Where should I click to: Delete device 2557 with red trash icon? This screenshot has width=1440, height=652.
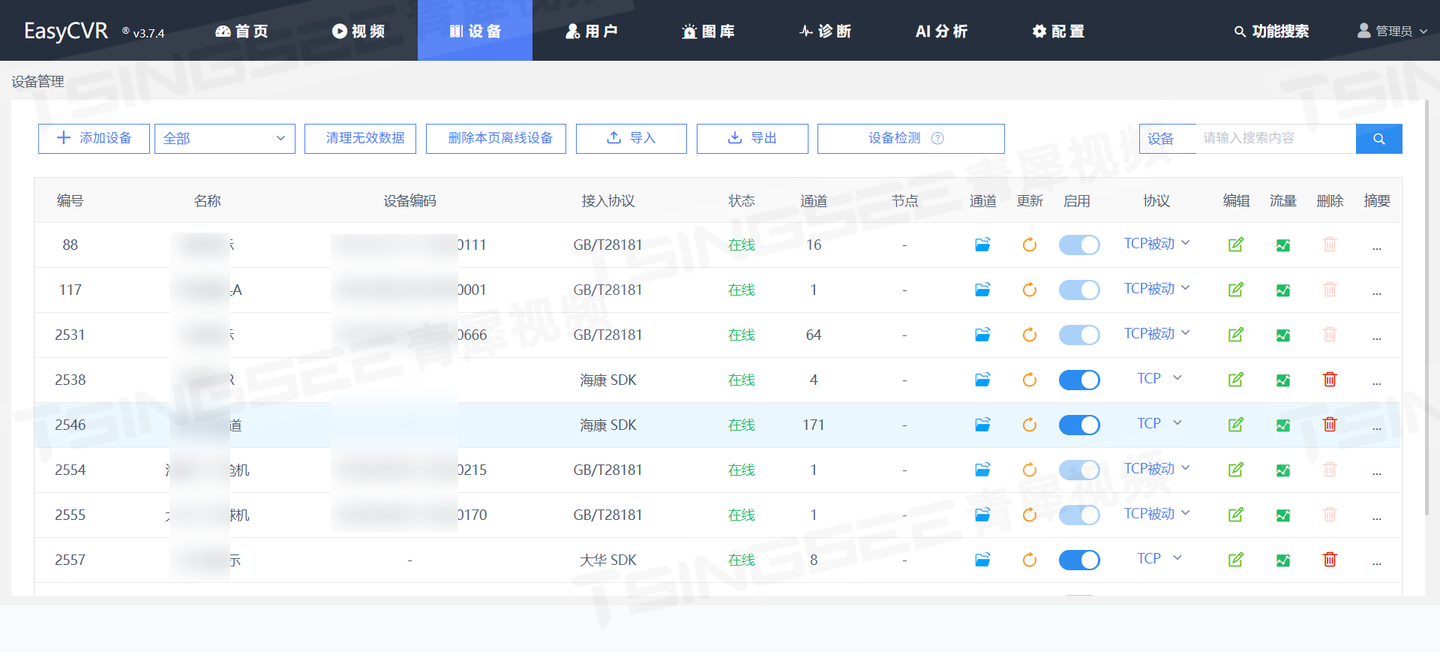point(1330,559)
